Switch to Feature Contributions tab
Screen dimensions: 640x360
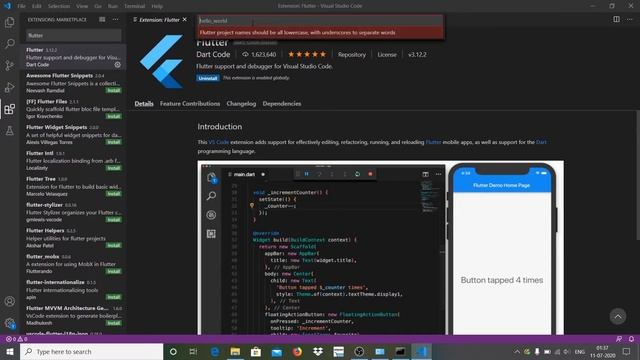[190, 104]
